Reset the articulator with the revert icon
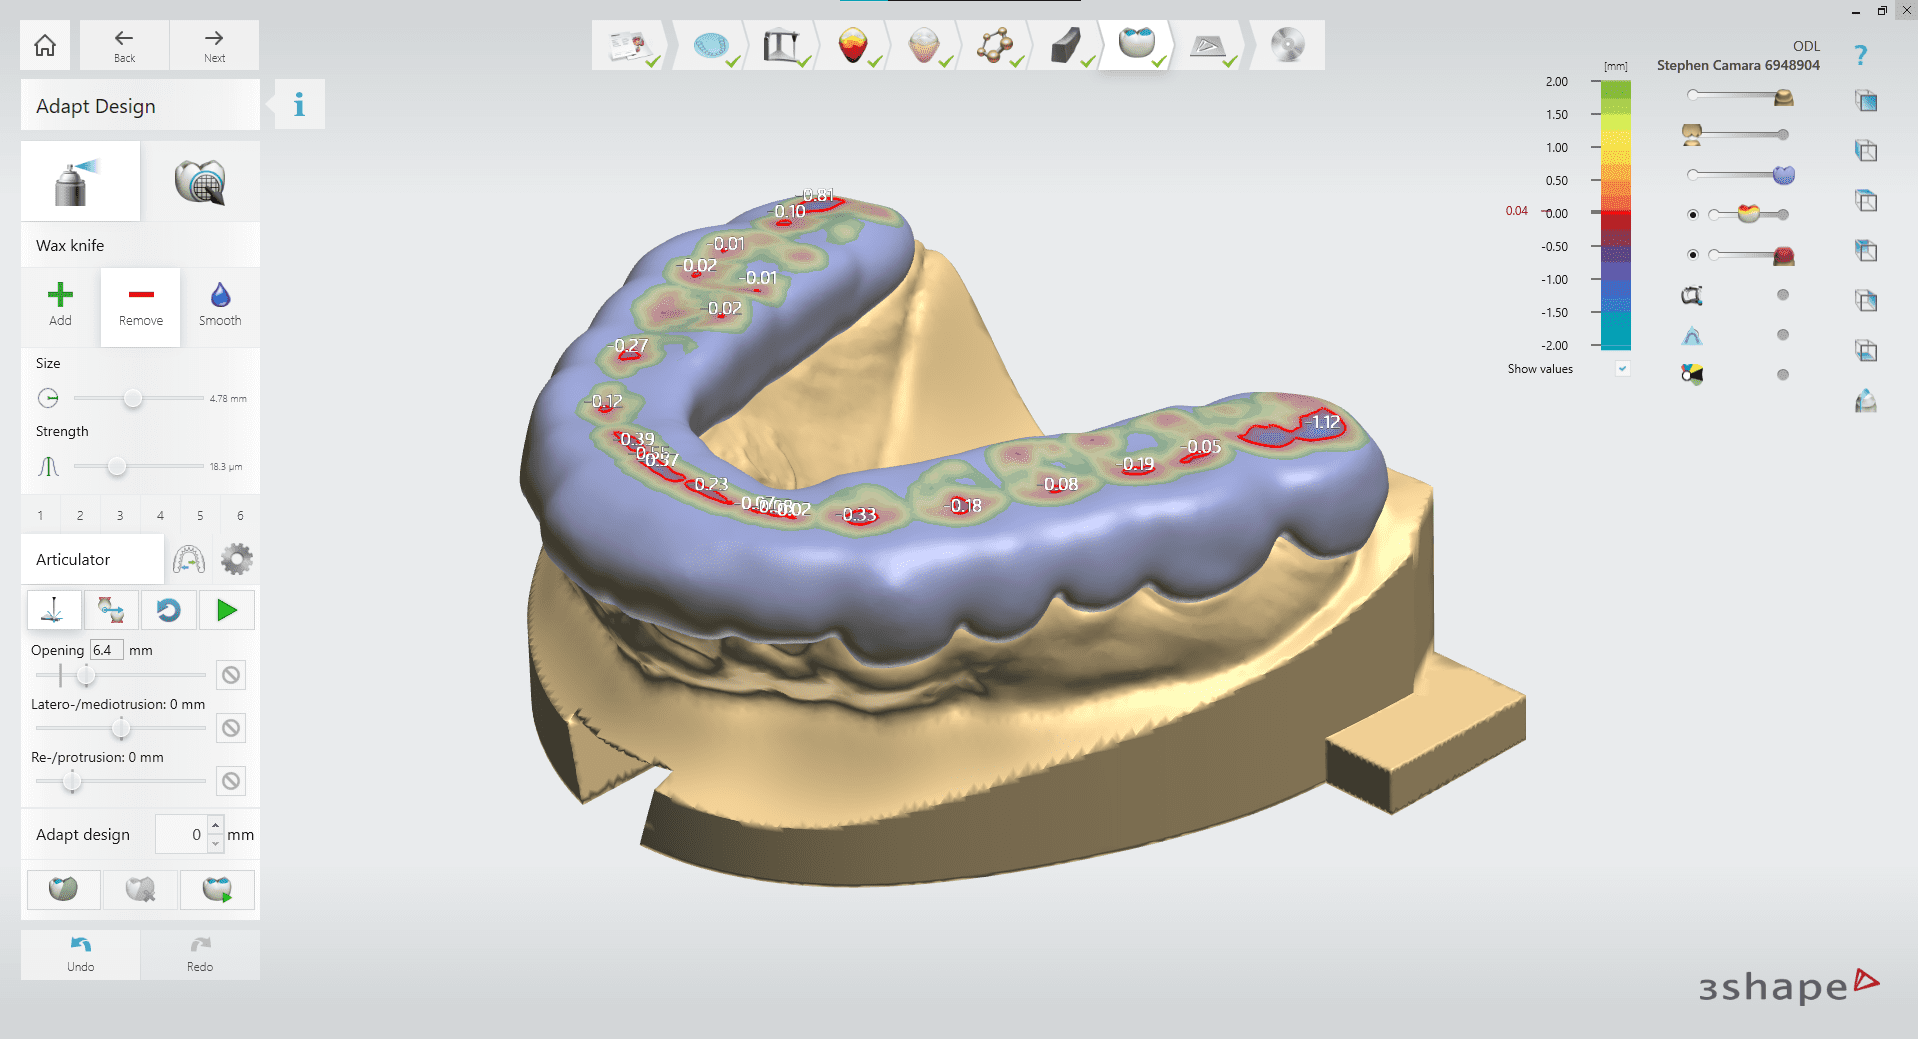The height and width of the screenshot is (1039, 1918). (x=168, y=609)
